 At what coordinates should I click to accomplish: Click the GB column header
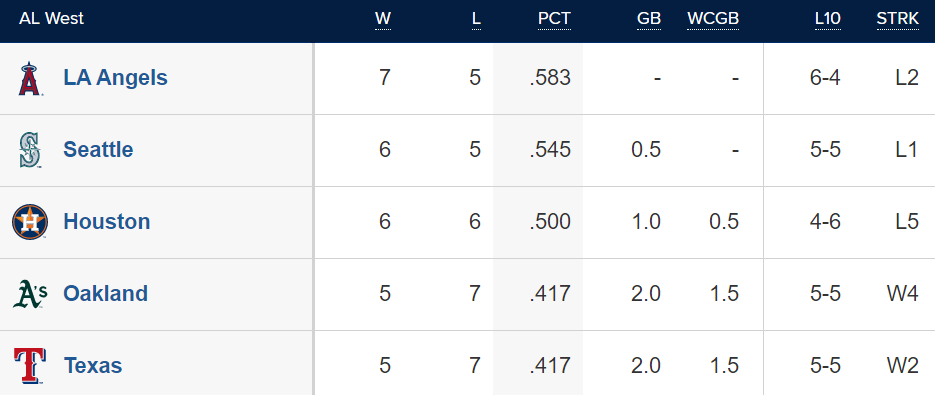[x=649, y=19]
